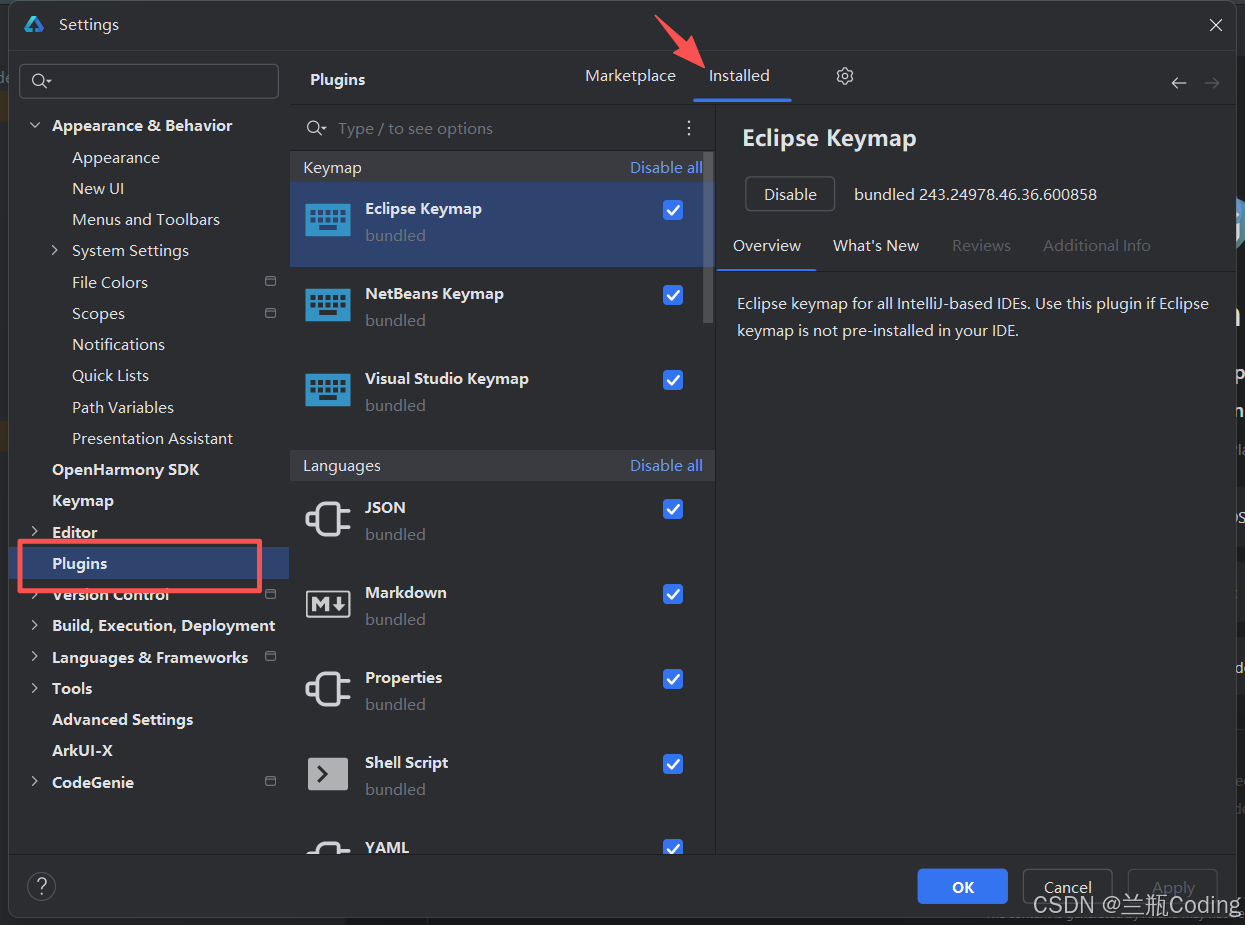Click the Eclipse Keymap keyboard icon
Screen dimensions: 1245x925
click(328, 220)
